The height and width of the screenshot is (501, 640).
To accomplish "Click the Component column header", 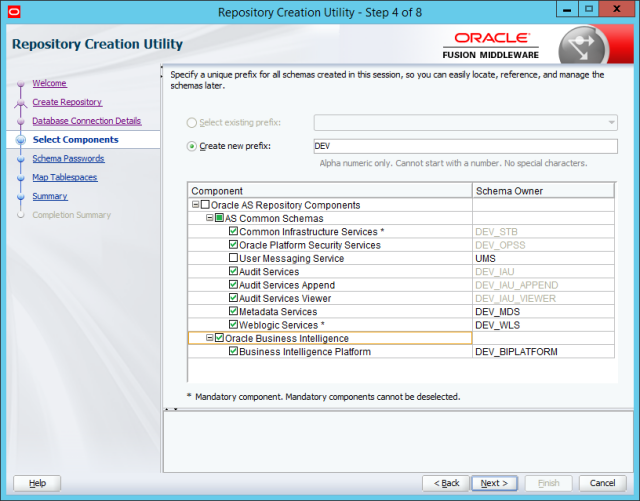I will click(x=330, y=191).
